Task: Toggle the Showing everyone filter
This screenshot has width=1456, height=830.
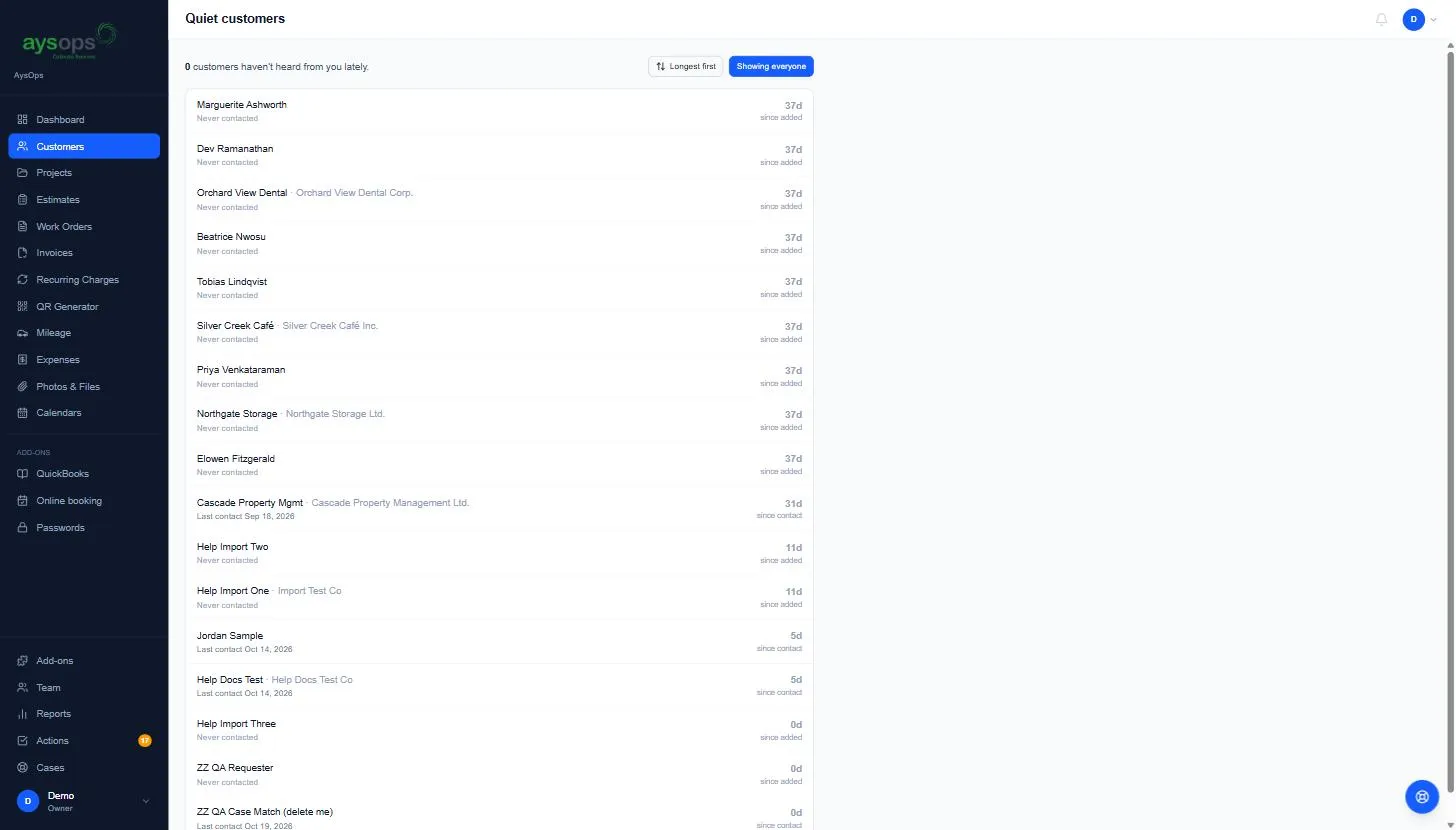Action: click(771, 66)
